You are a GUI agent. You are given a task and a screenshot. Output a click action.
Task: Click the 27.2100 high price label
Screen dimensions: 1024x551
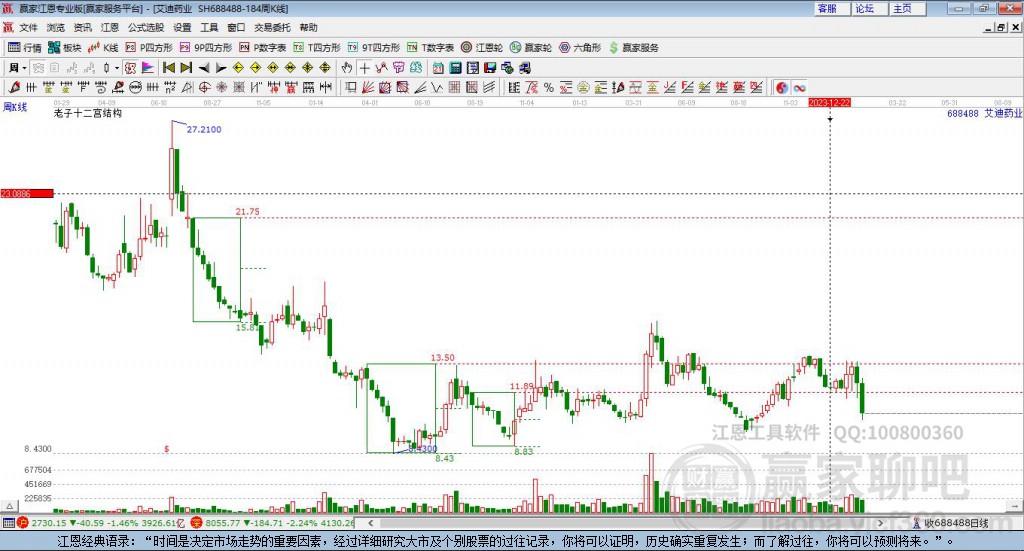(204, 129)
